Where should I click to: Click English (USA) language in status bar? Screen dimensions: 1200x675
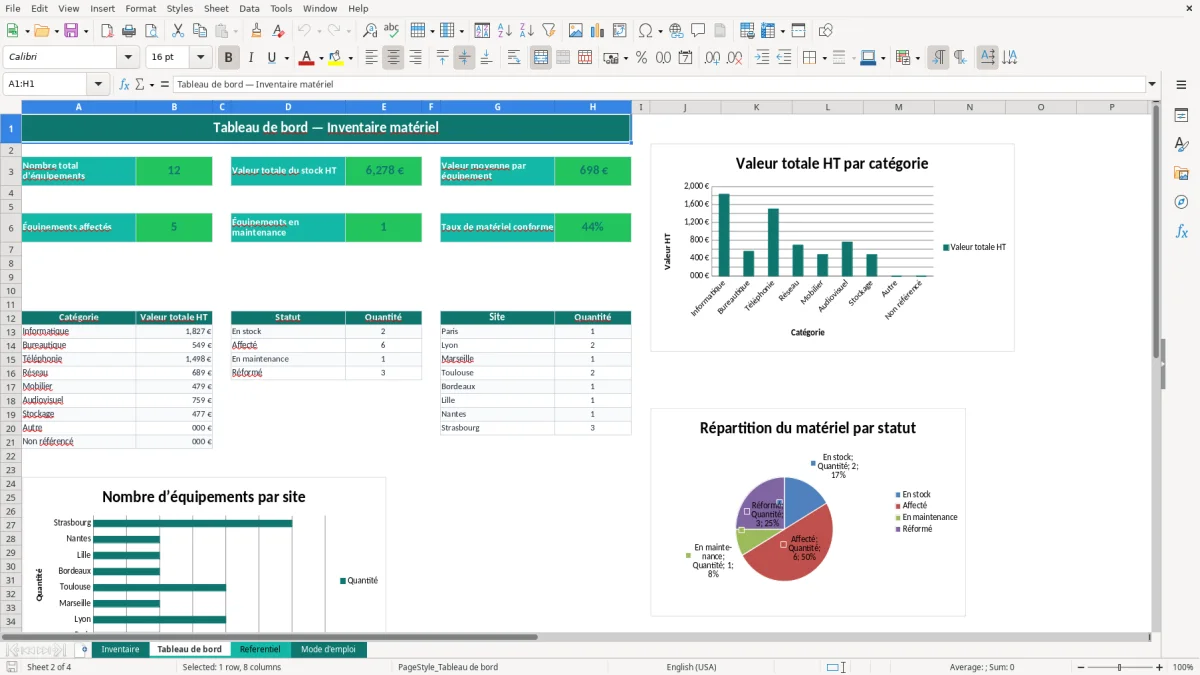click(691, 667)
